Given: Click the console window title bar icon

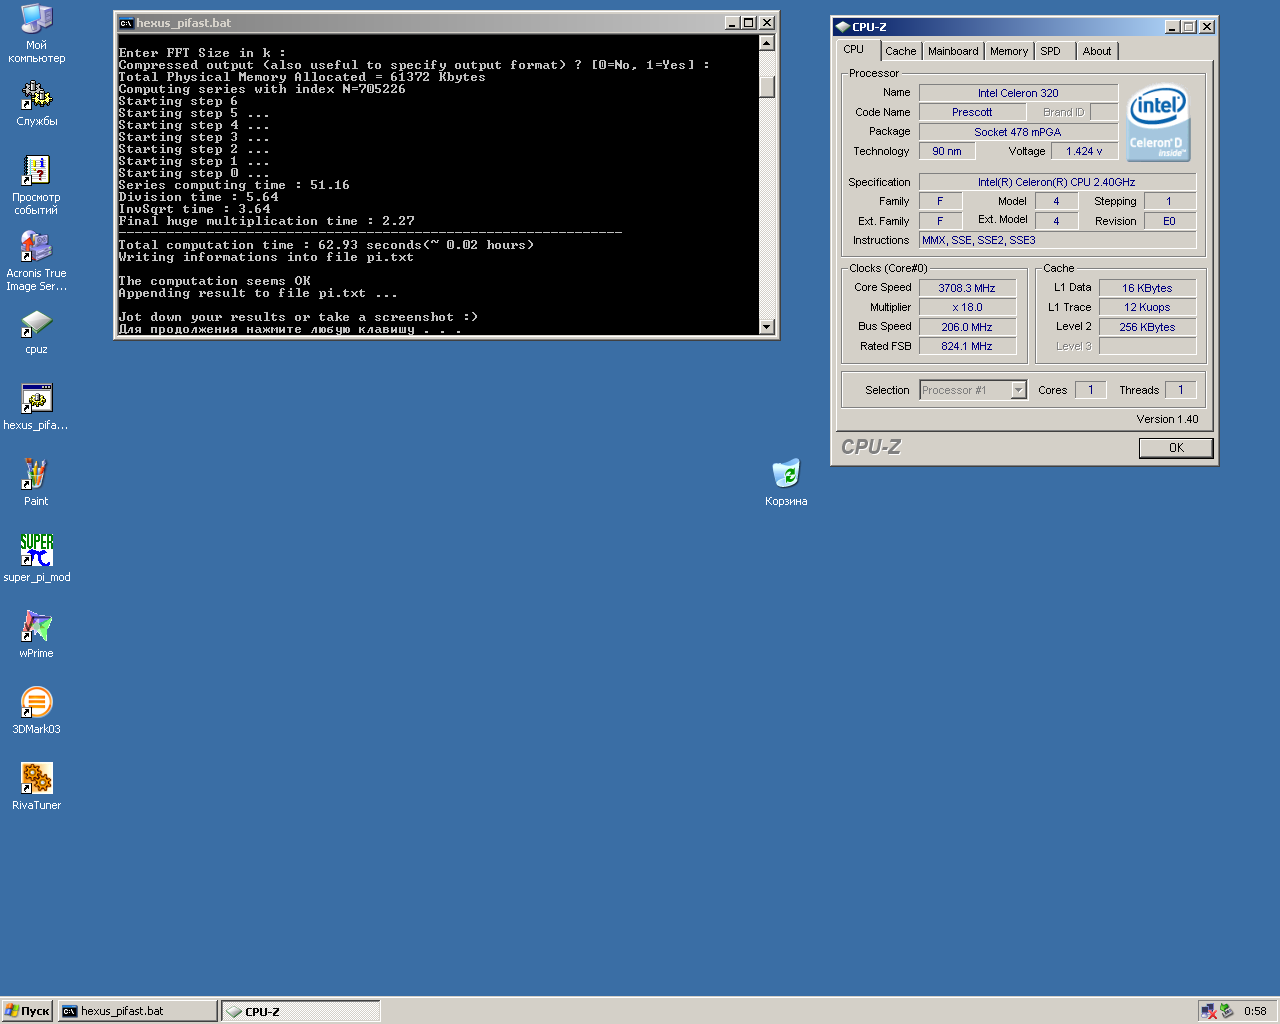Looking at the screenshot, I should pos(126,23).
